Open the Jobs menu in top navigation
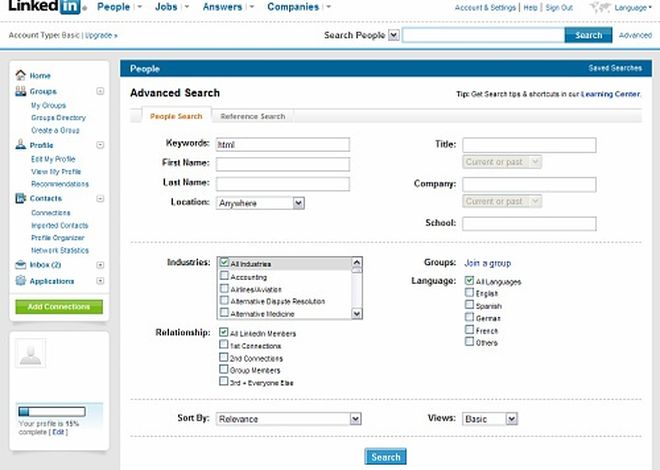The width and height of the screenshot is (660, 470). tap(172, 7)
